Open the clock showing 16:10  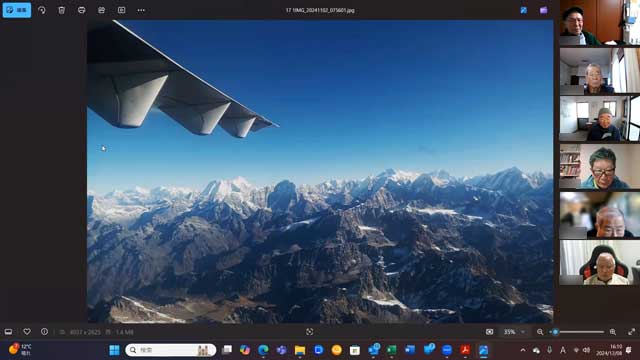pos(609,350)
